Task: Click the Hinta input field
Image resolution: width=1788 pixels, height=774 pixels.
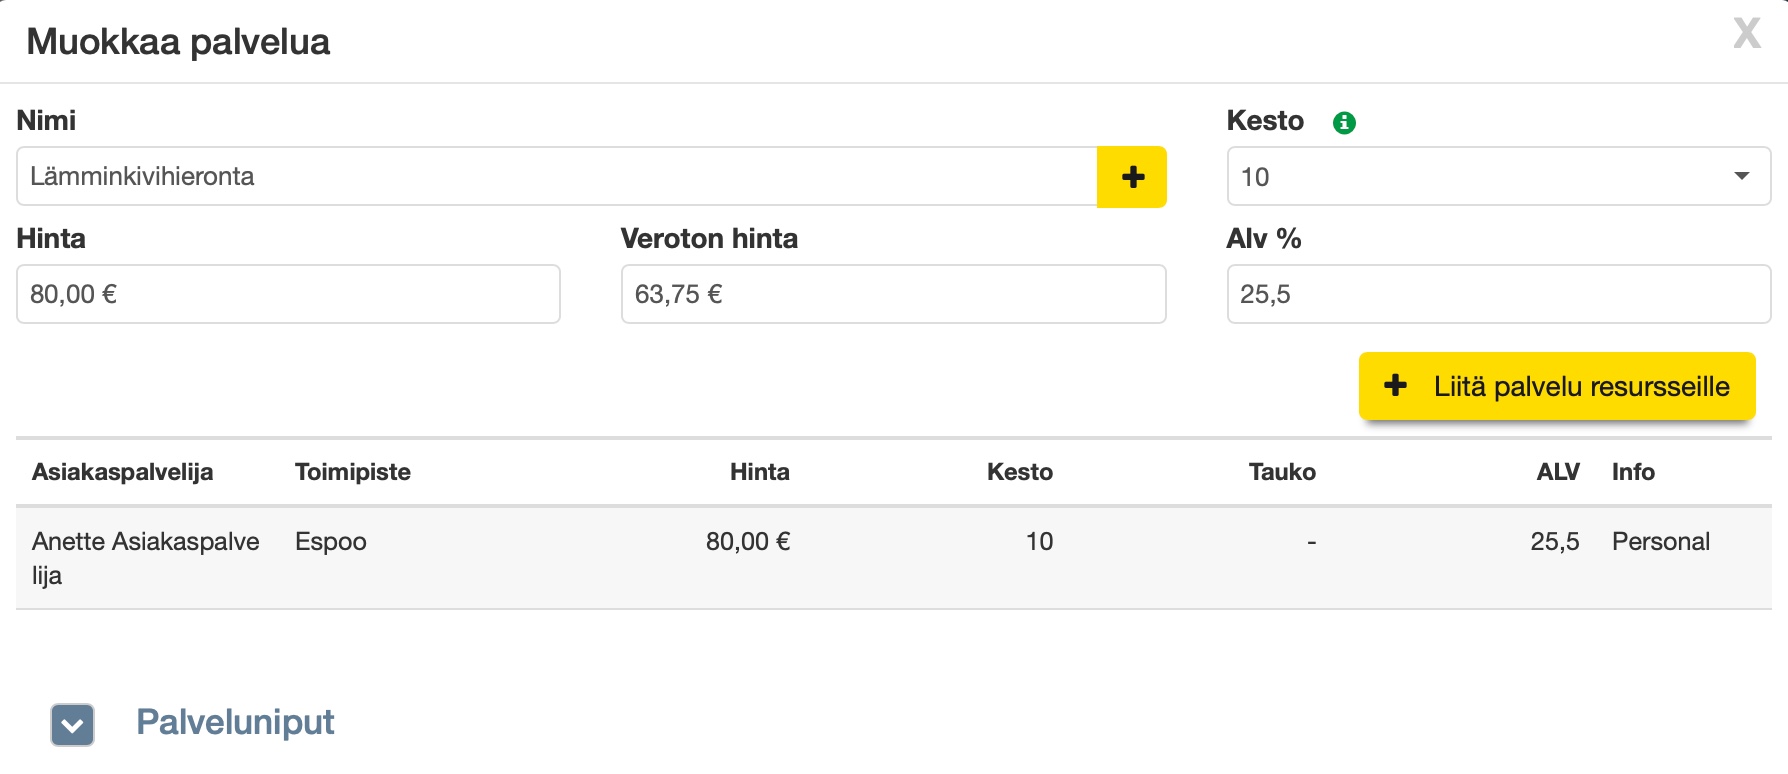Action: pos(288,294)
